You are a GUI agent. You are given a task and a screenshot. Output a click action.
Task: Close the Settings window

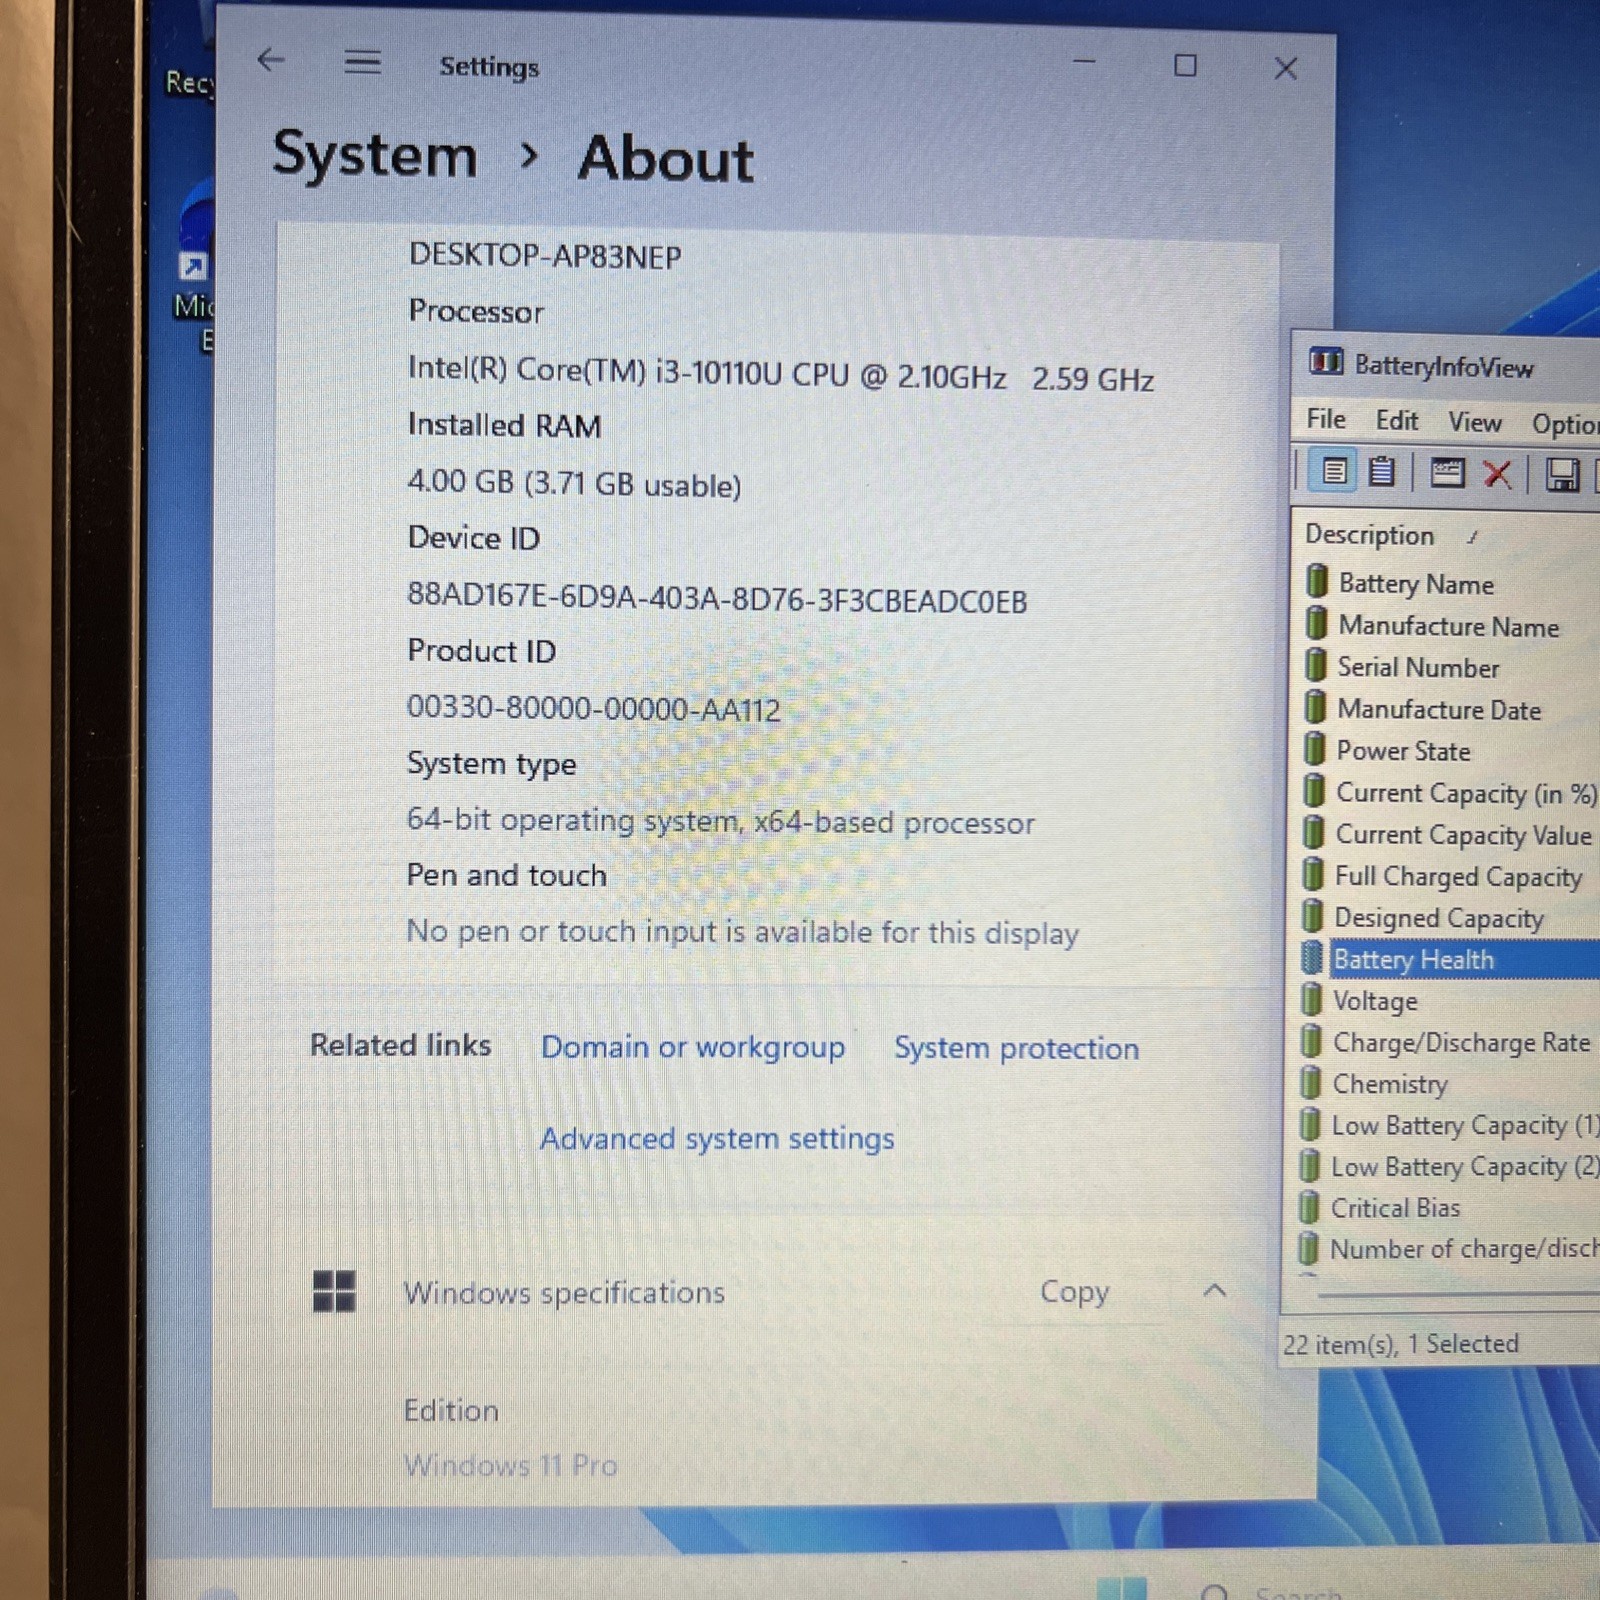click(1286, 68)
